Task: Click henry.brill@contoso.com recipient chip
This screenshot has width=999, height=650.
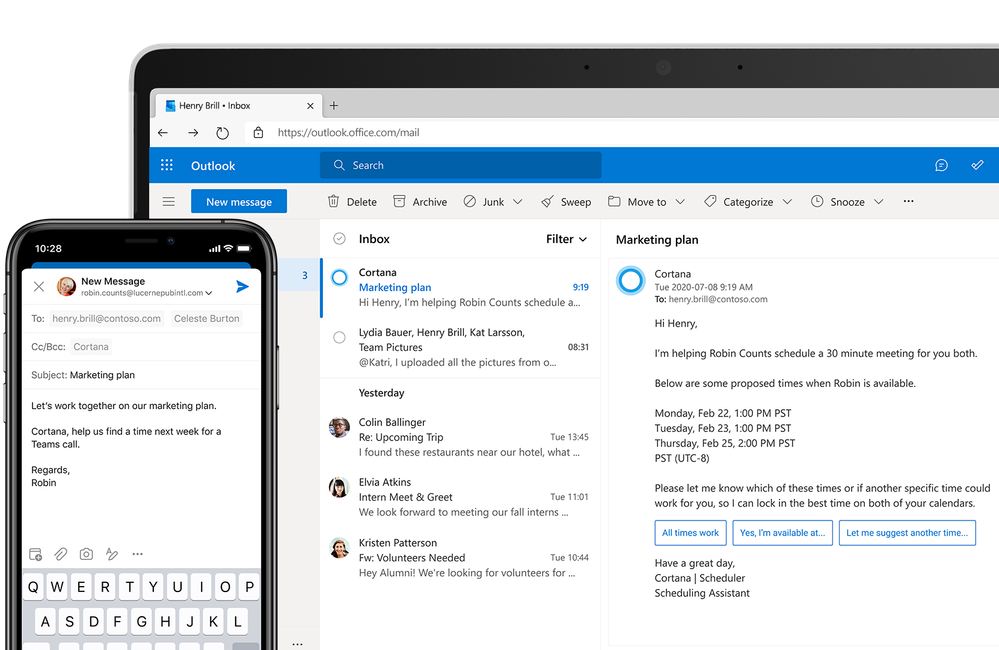Action: 106,319
